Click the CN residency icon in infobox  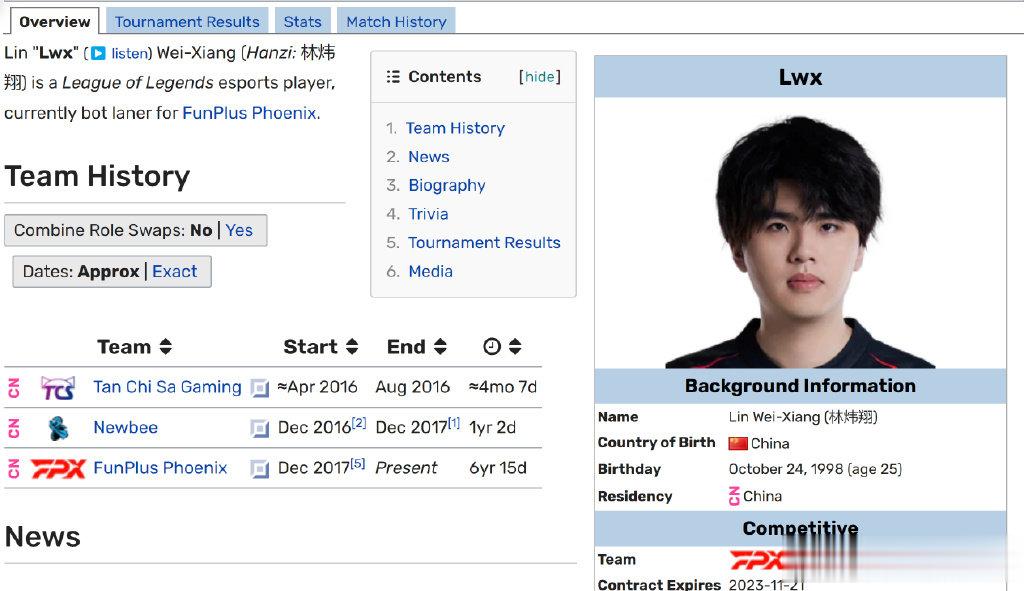pyautogui.click(x=734, y=496)
